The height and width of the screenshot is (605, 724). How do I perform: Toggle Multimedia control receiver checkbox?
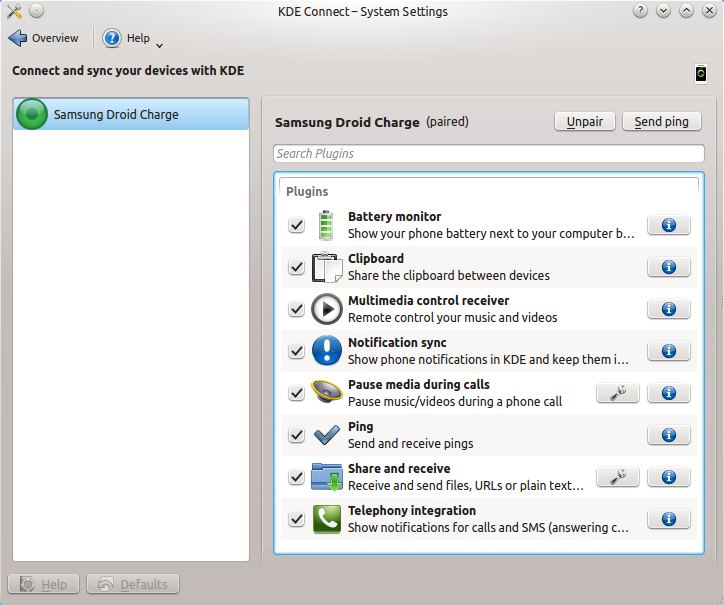click(296, 309)
